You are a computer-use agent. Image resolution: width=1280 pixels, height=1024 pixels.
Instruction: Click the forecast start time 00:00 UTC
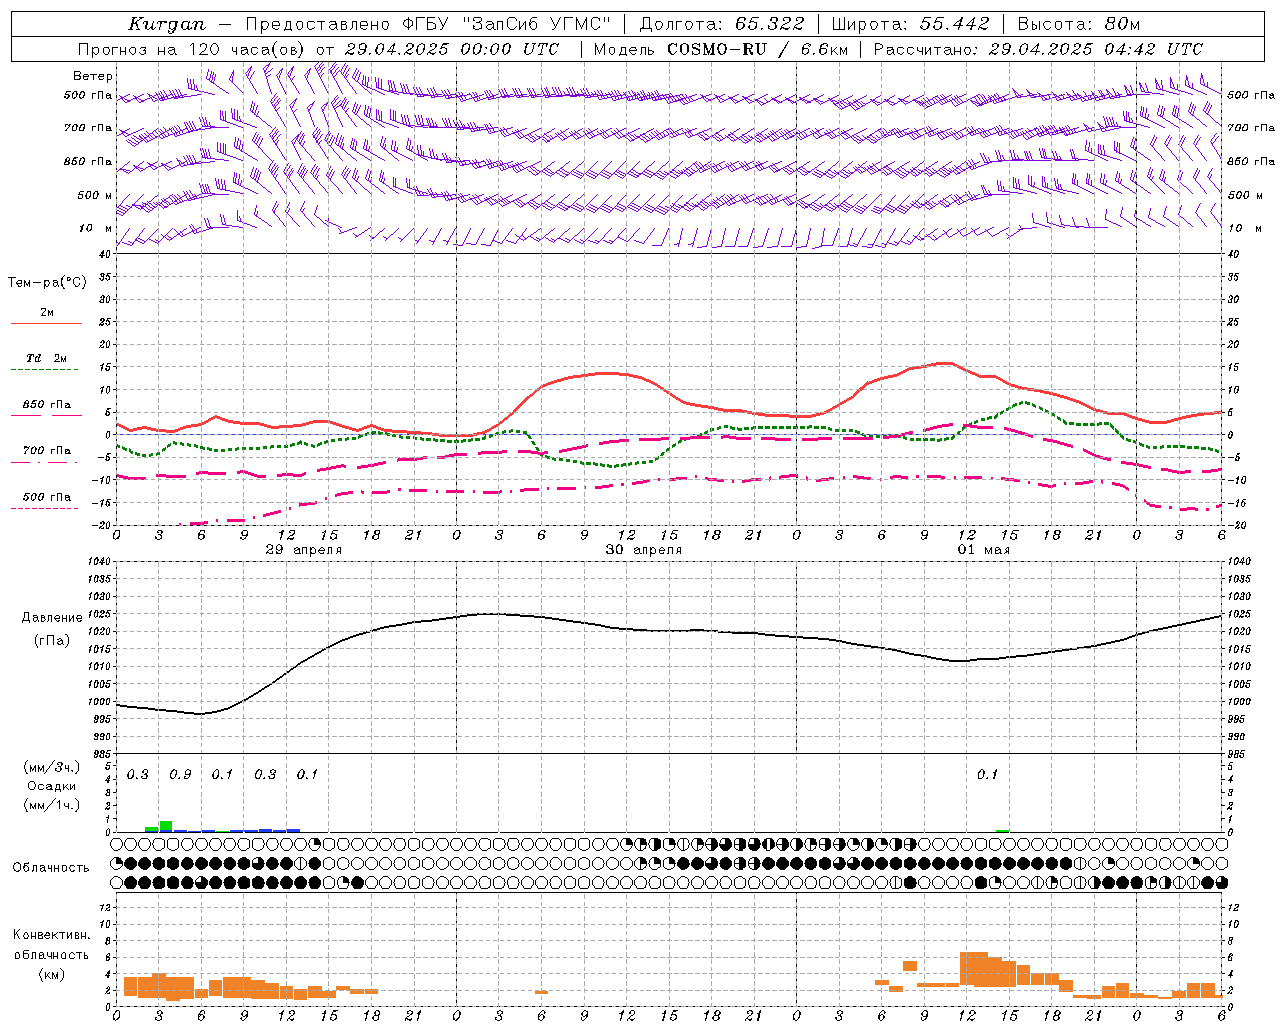pyautogui.click(x=509, y=49)
